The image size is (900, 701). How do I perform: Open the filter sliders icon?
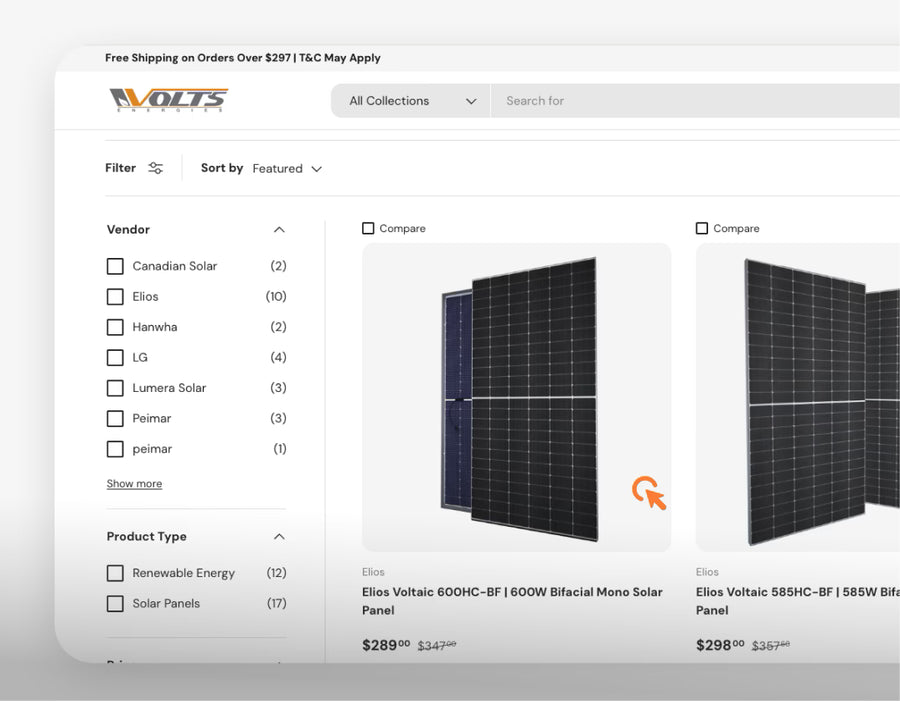pyautogui.click(x=155, y=168)
